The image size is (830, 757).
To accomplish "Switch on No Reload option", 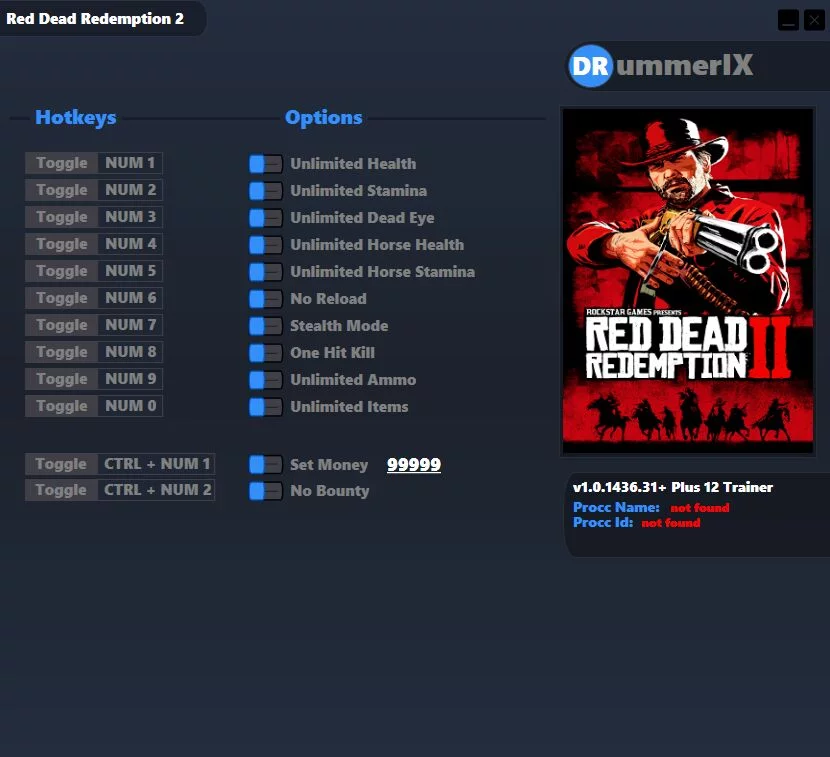I will click(266, 299).
